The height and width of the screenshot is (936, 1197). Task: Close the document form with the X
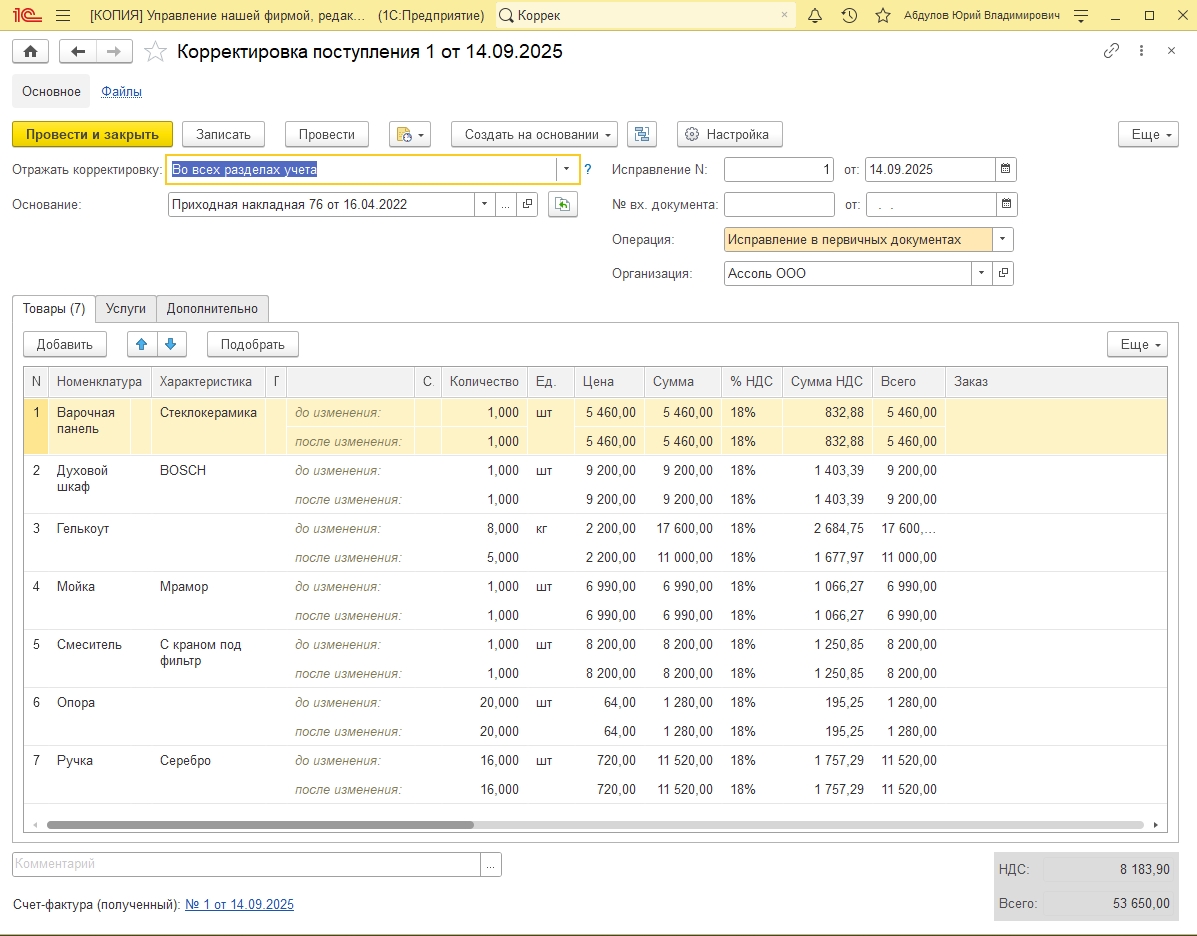[x=1171, y=50]
